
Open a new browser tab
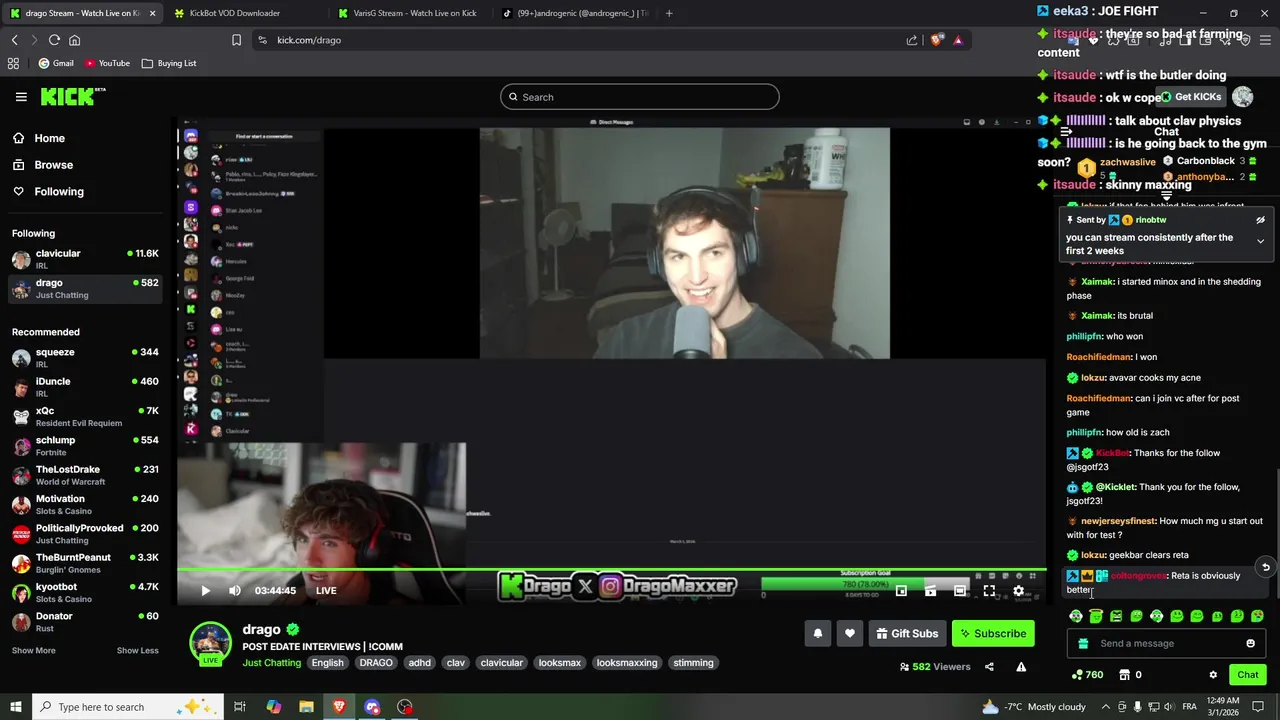[x=669, y=13]
